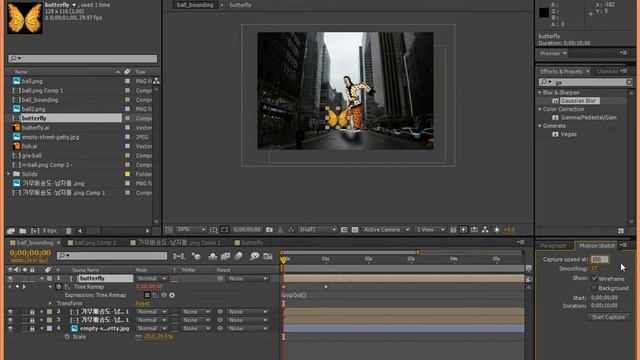This screenshot has width=640, height=360.
Task: Open timeline button in viewer footer
Action: click(x=474, y=230)
